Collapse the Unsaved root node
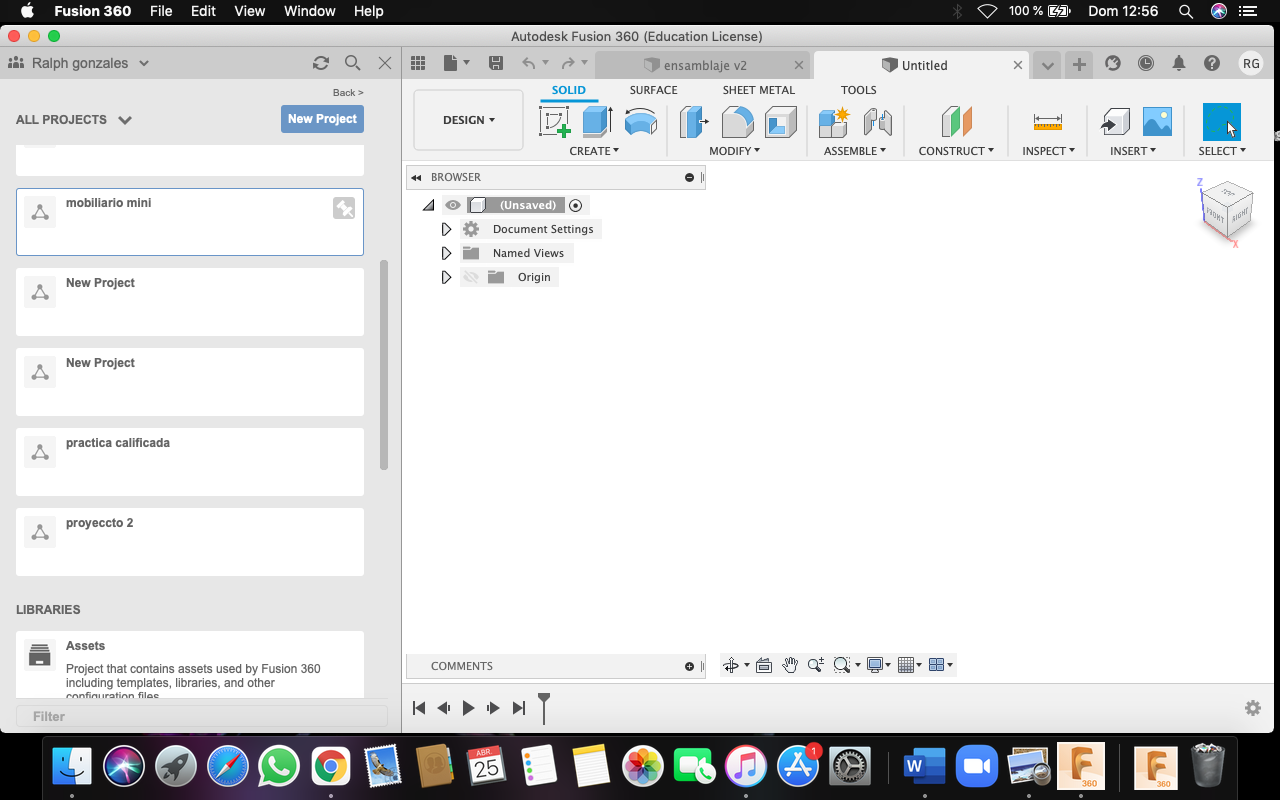 coord(429,205)
